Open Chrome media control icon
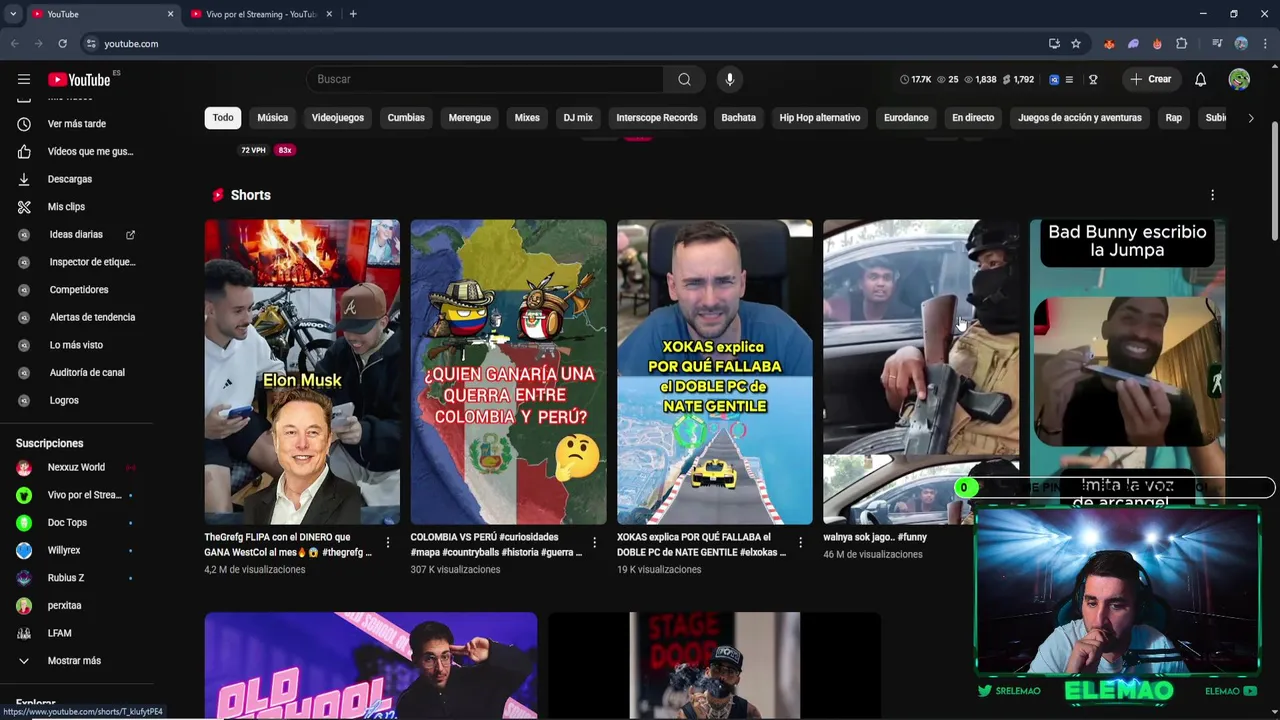 pyautogui.click(x=1217, y=44)
